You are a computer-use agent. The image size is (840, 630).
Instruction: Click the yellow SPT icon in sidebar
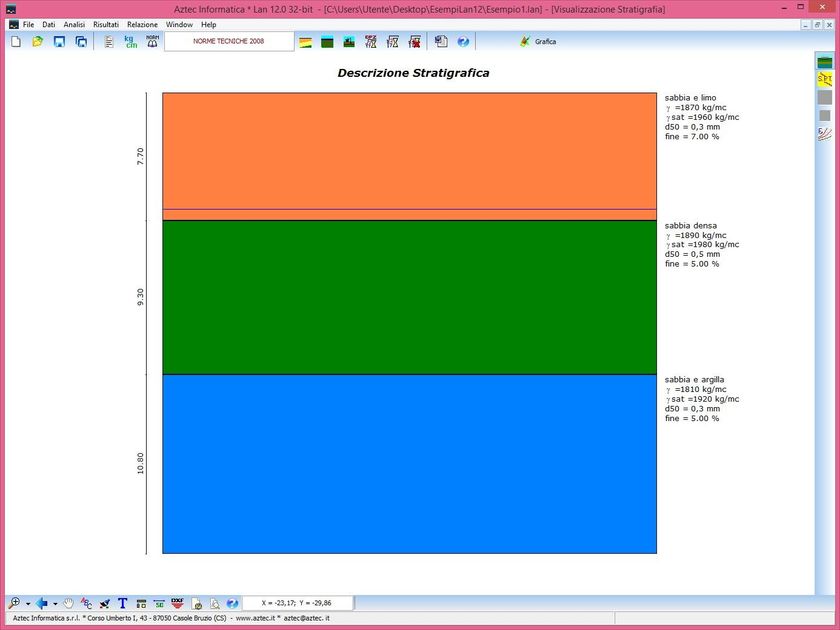point(825,79)
